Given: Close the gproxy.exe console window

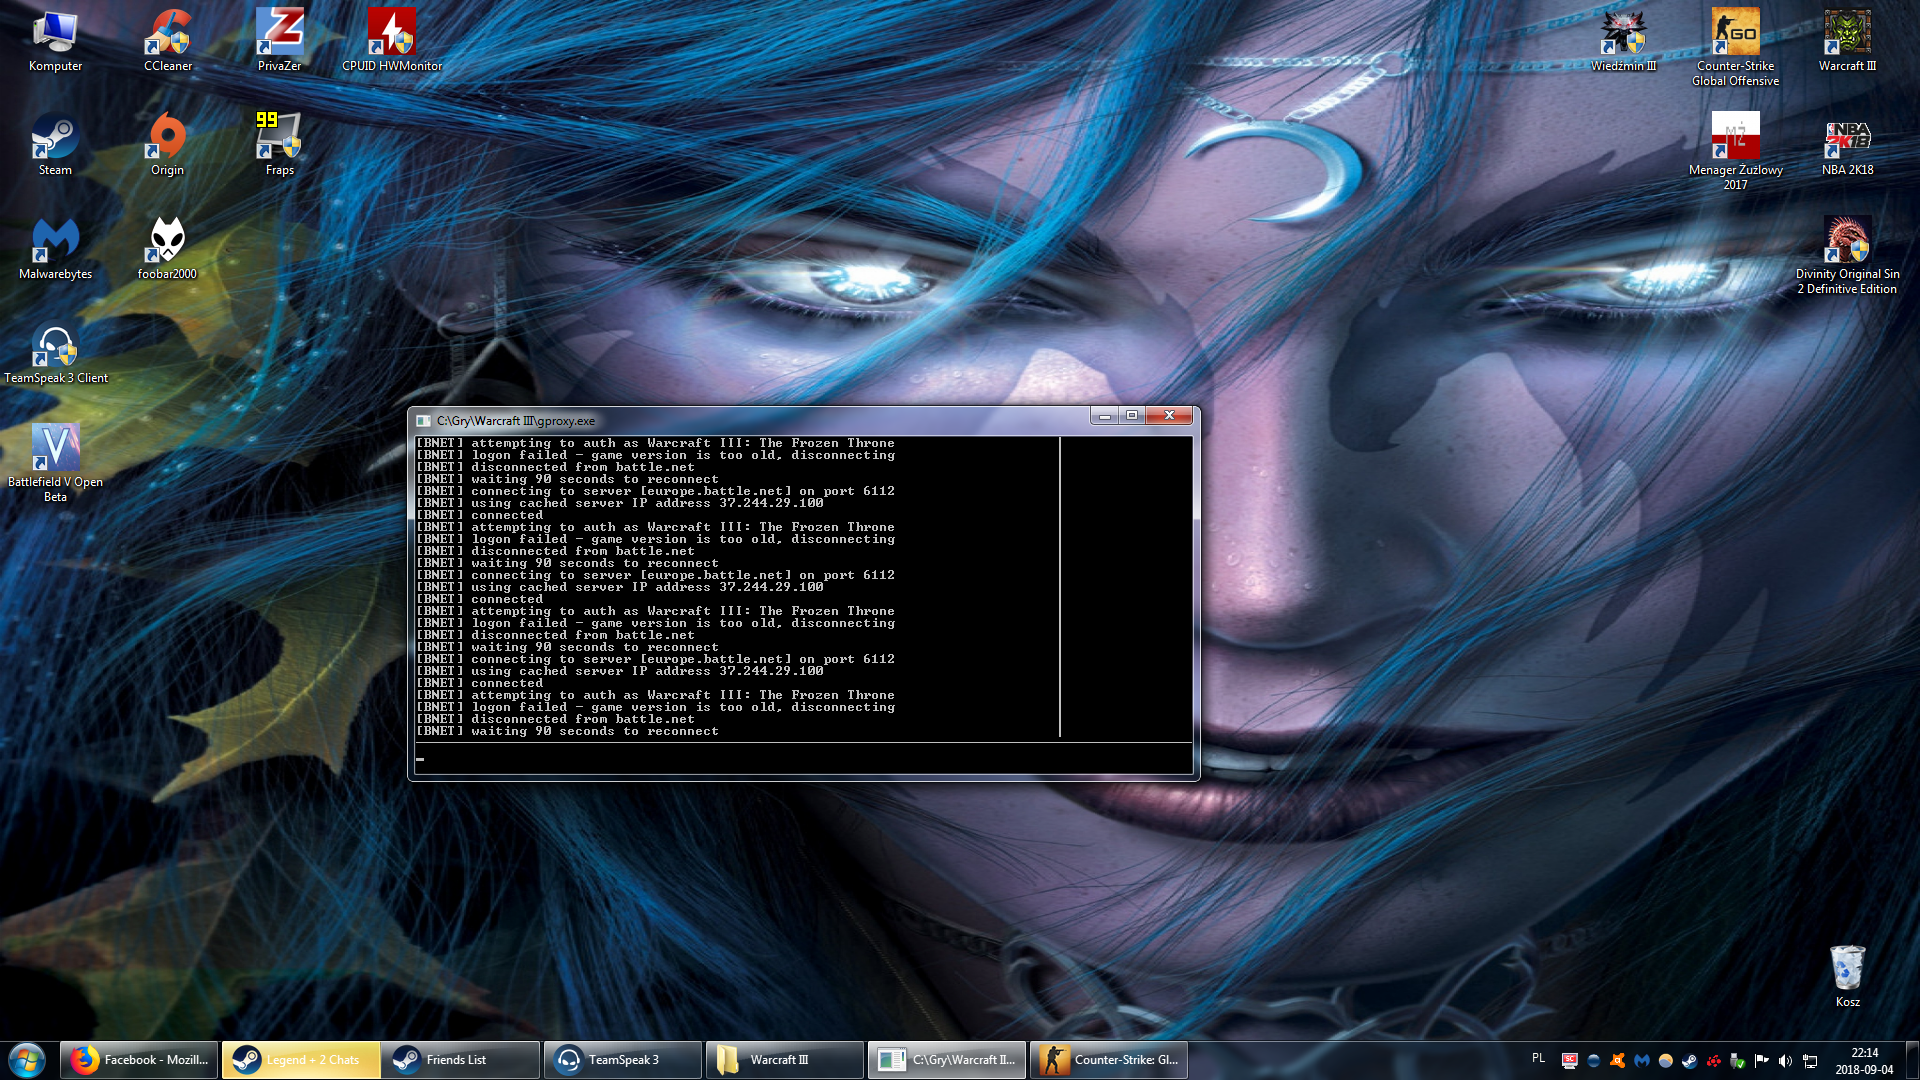Looking at the screenshot, I should tap(1169, 416).
